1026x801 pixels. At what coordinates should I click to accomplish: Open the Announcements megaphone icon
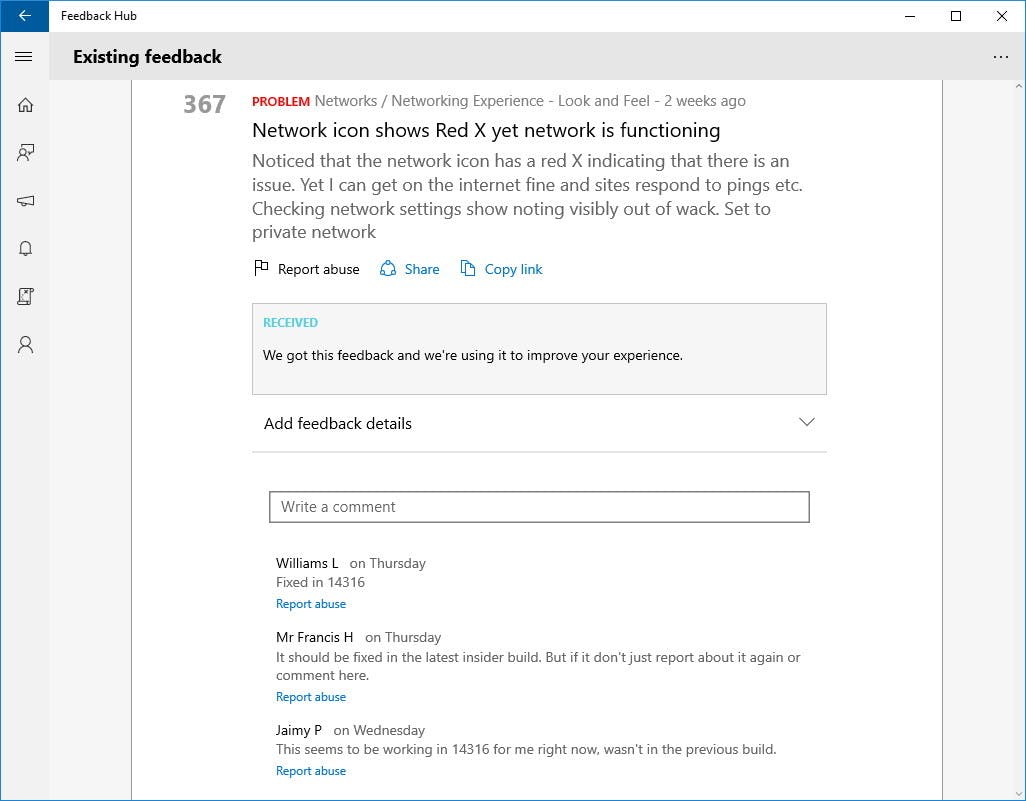[x=25, y=201]
